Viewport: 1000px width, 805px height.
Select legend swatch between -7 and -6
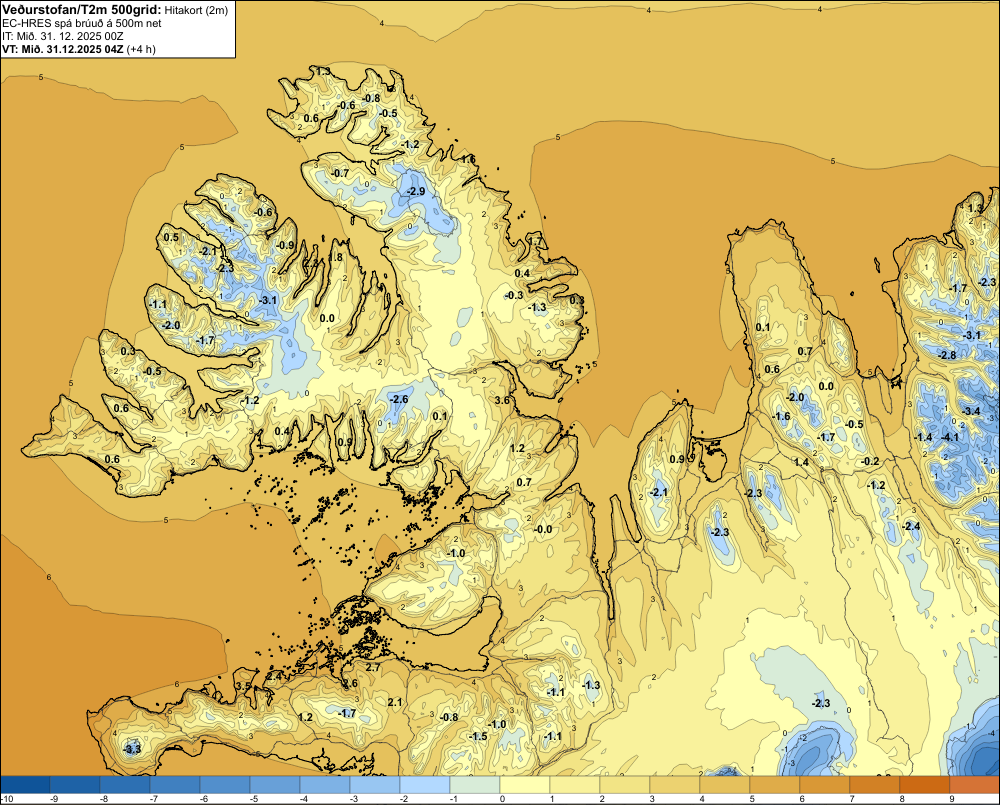click(x=175, y=784)
